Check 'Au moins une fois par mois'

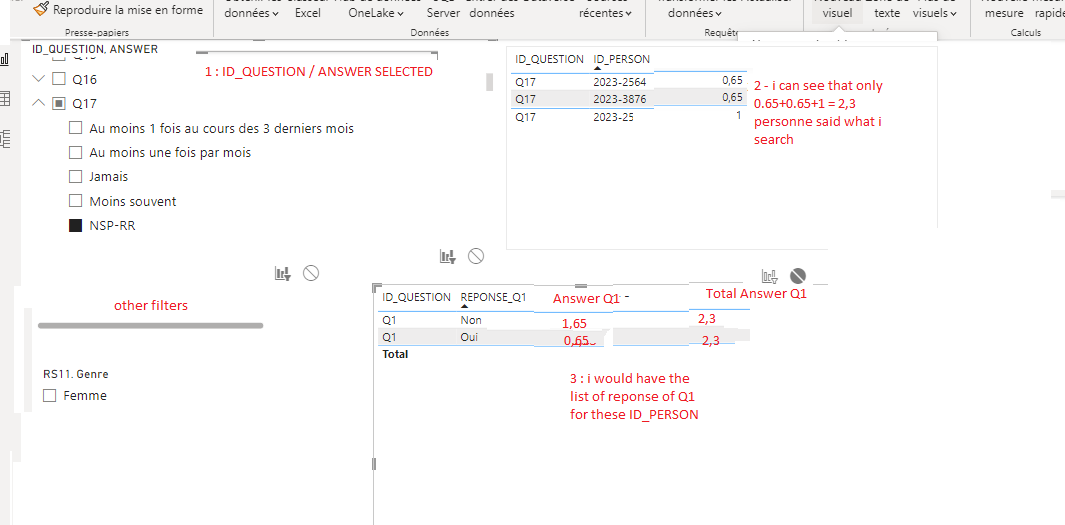tap(75, 152)
